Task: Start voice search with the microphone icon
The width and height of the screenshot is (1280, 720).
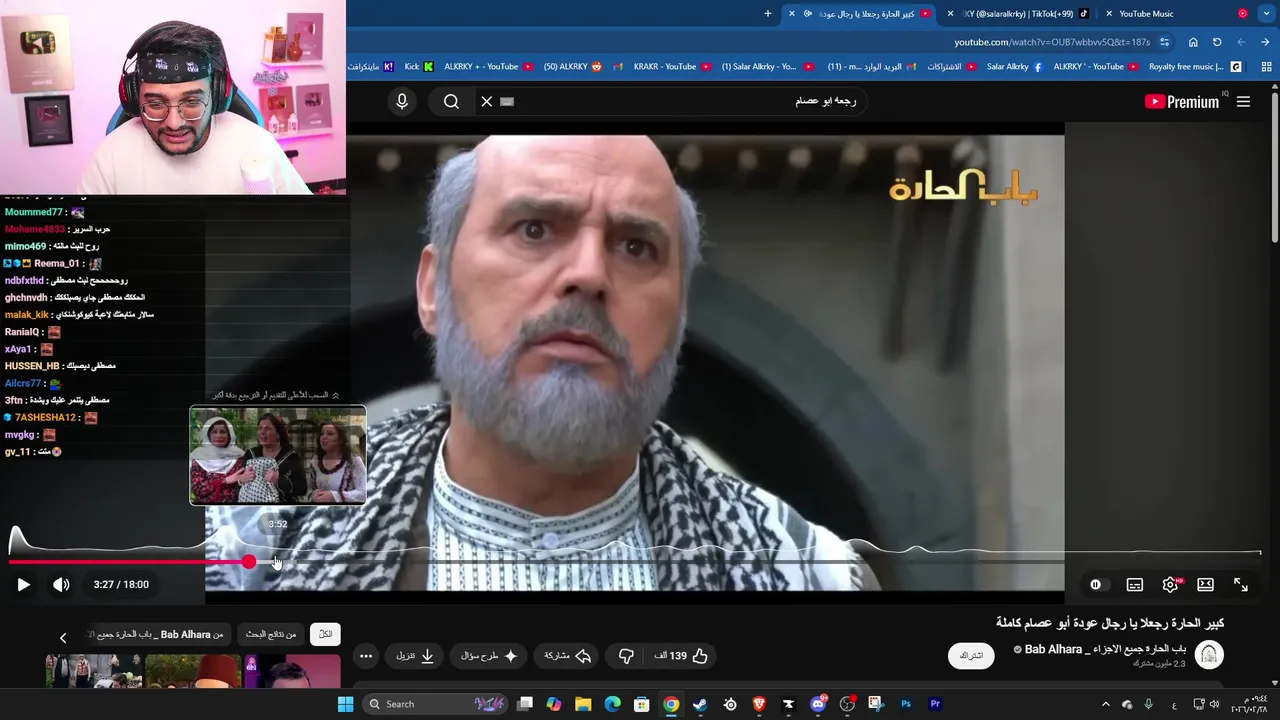Action: click(402, 101)
